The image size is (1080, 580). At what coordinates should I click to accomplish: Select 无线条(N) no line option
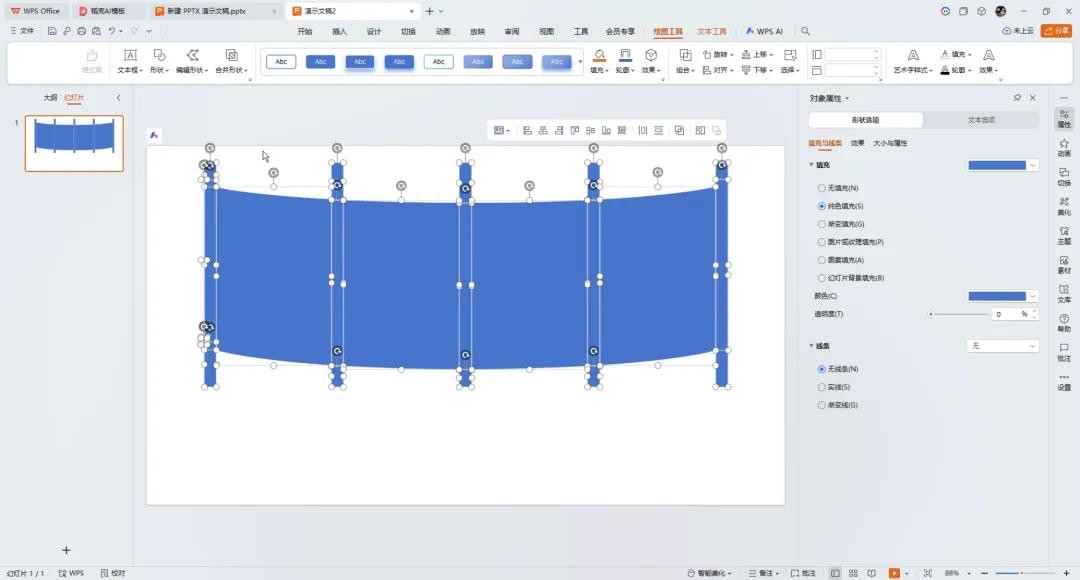click(838, 369)
